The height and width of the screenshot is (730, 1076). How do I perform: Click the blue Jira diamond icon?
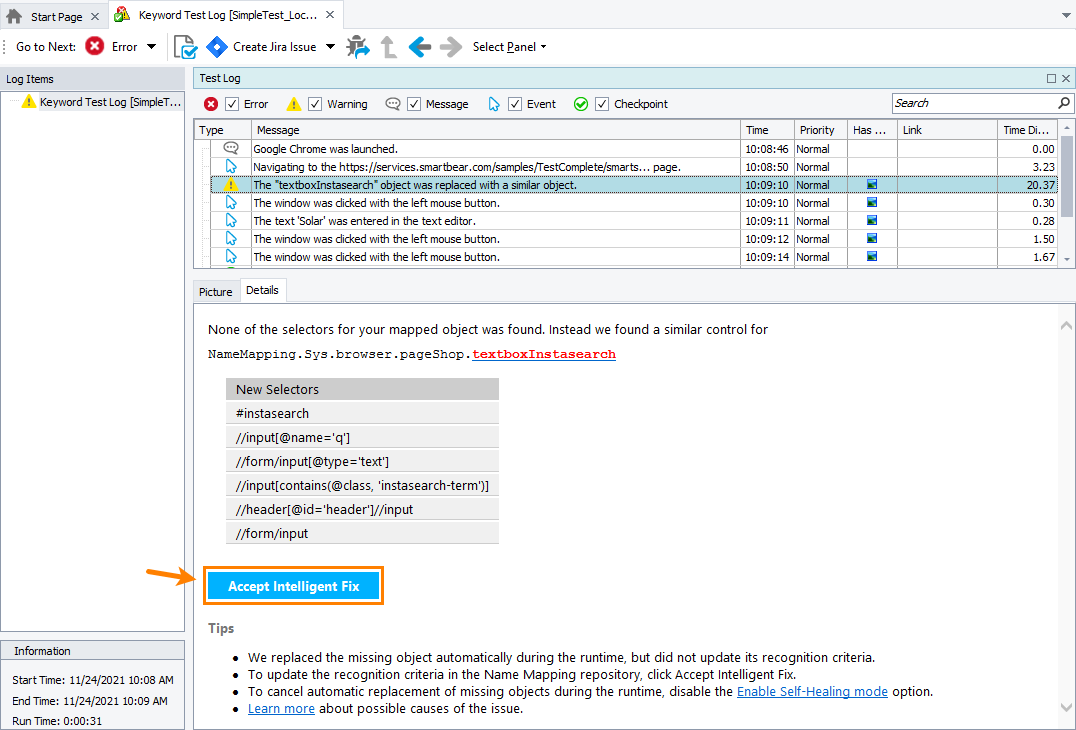(217, 46)
